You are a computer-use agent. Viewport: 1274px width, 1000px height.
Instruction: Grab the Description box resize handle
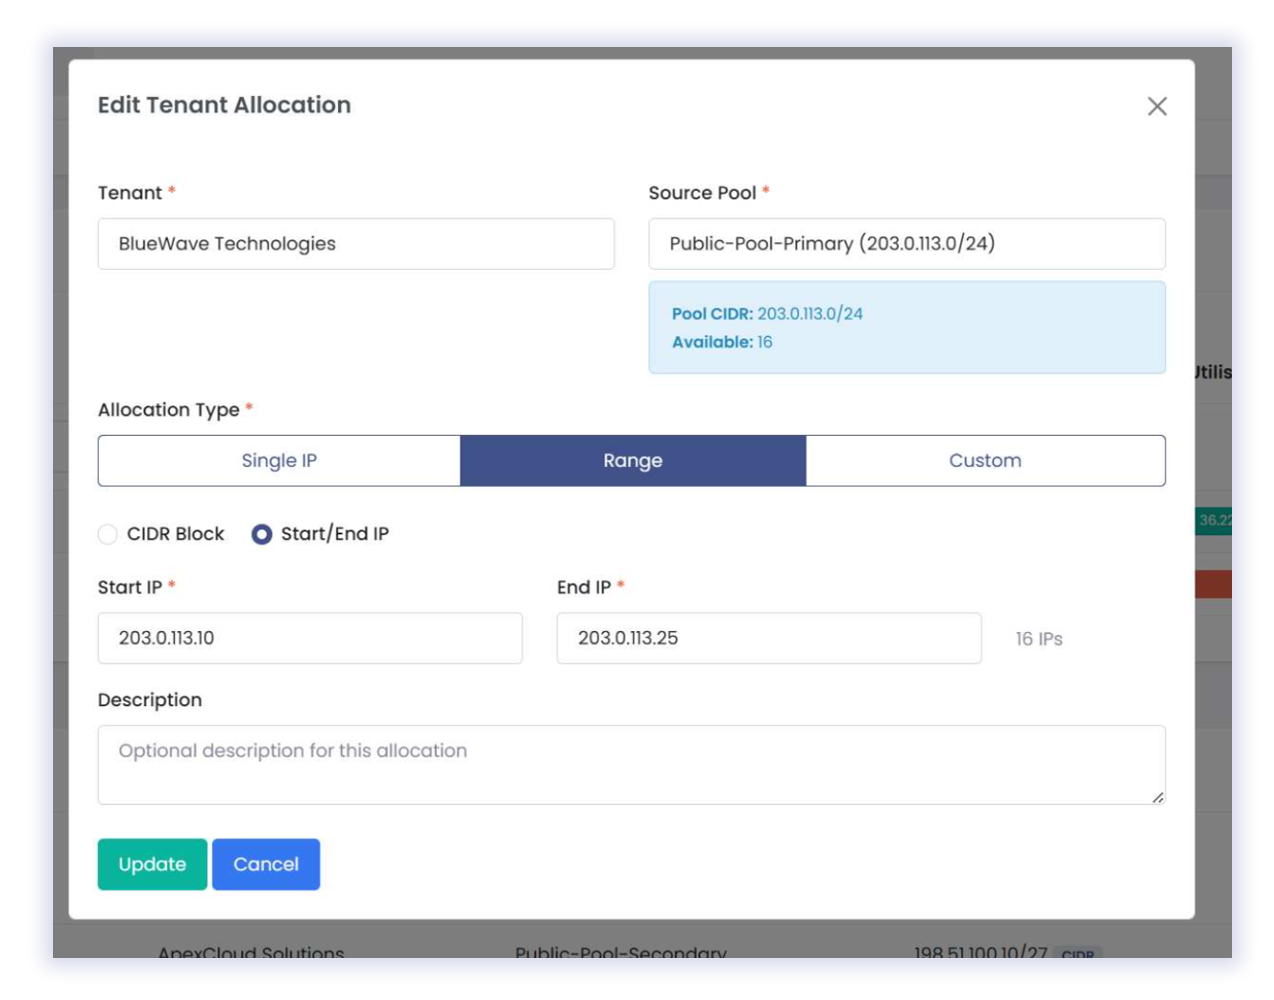[1157, 797]
